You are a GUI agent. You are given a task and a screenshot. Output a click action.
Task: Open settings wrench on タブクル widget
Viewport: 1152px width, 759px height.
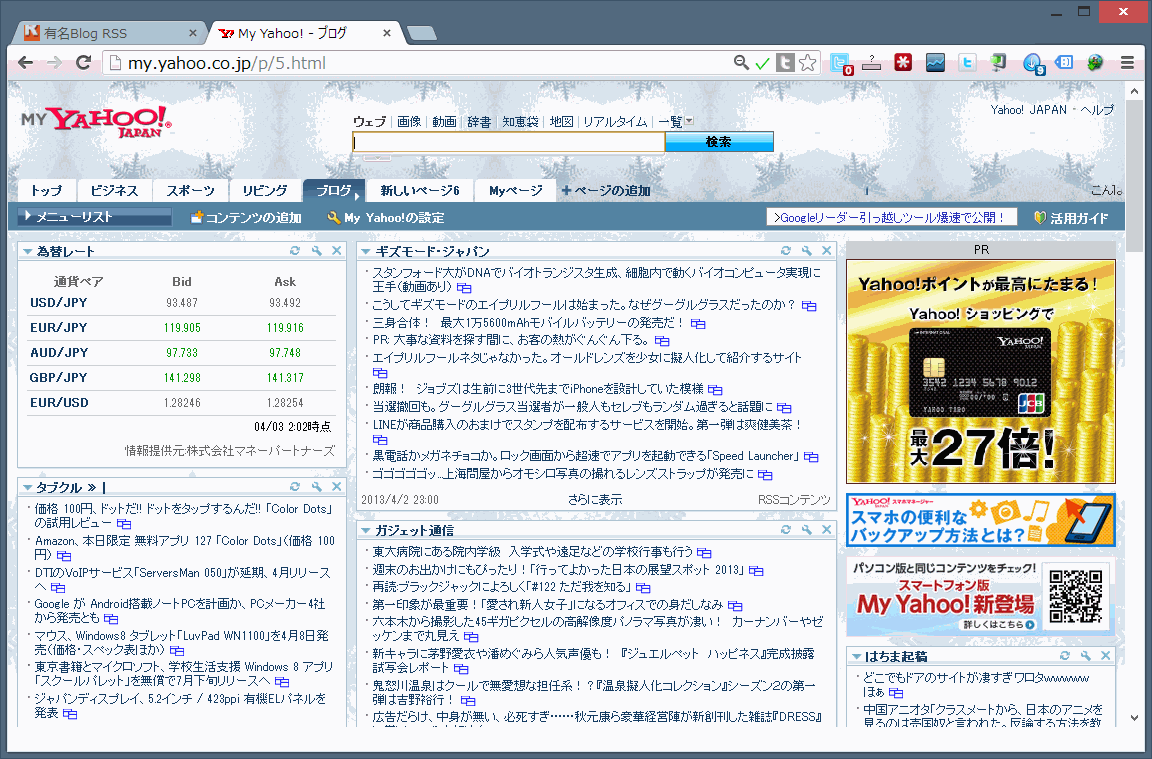[316, 487]
